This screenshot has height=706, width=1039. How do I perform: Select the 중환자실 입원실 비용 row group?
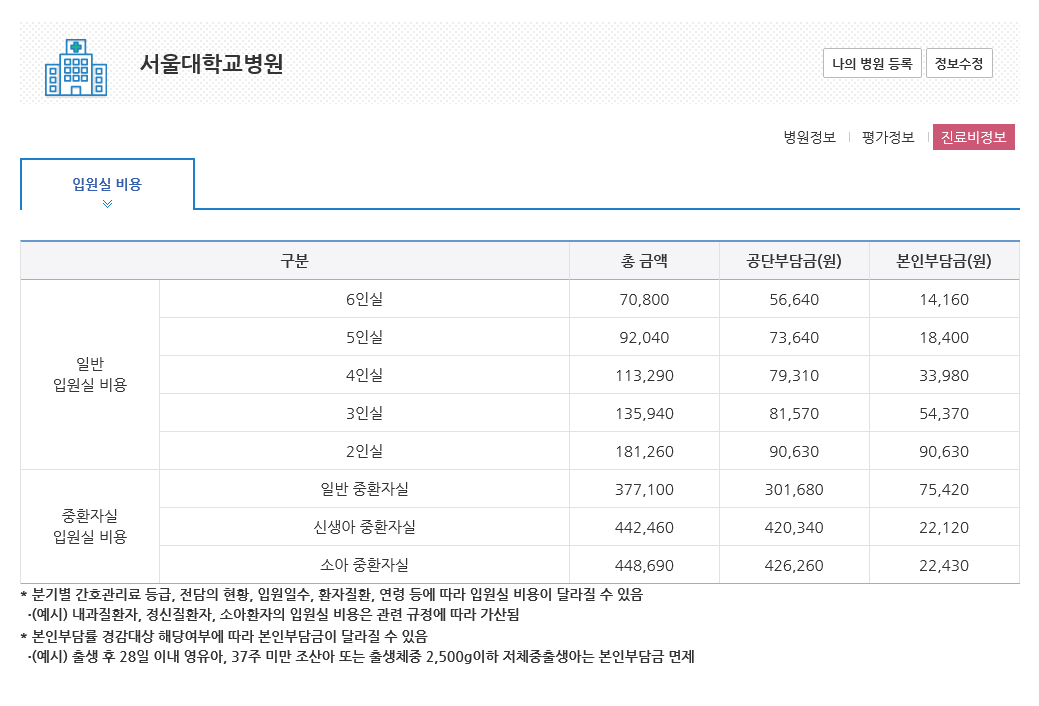[90, 526]
